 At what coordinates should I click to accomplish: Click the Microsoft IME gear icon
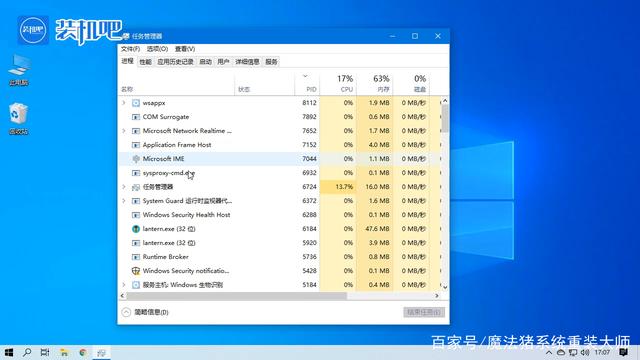(136, 159)
